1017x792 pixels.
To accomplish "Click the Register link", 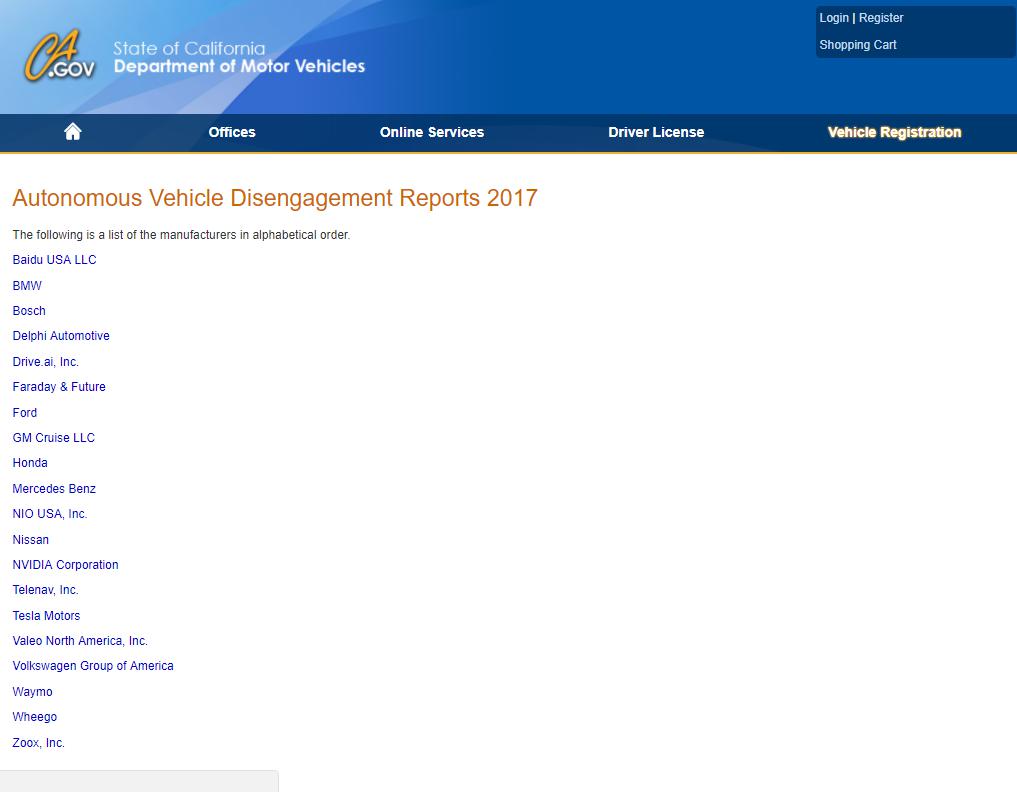I will (x=881, y=18).
